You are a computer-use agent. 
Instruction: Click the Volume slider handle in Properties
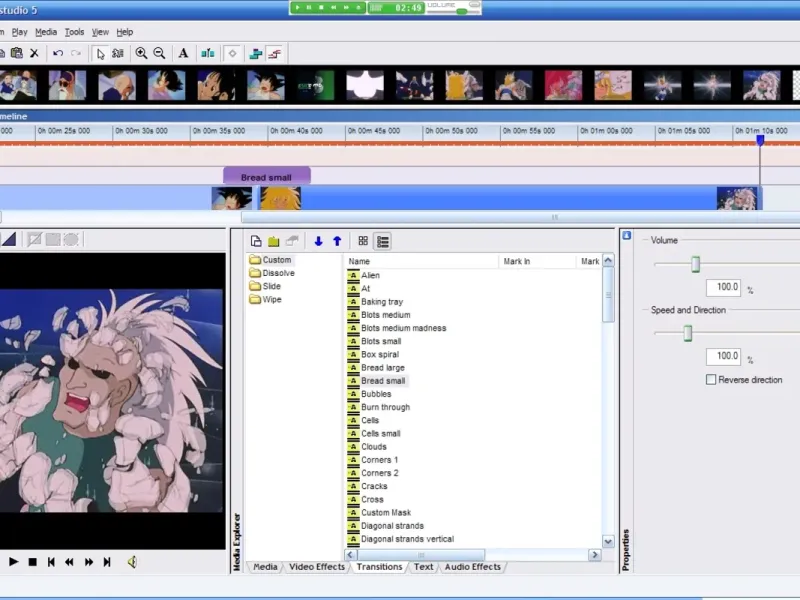click(695, 264)
